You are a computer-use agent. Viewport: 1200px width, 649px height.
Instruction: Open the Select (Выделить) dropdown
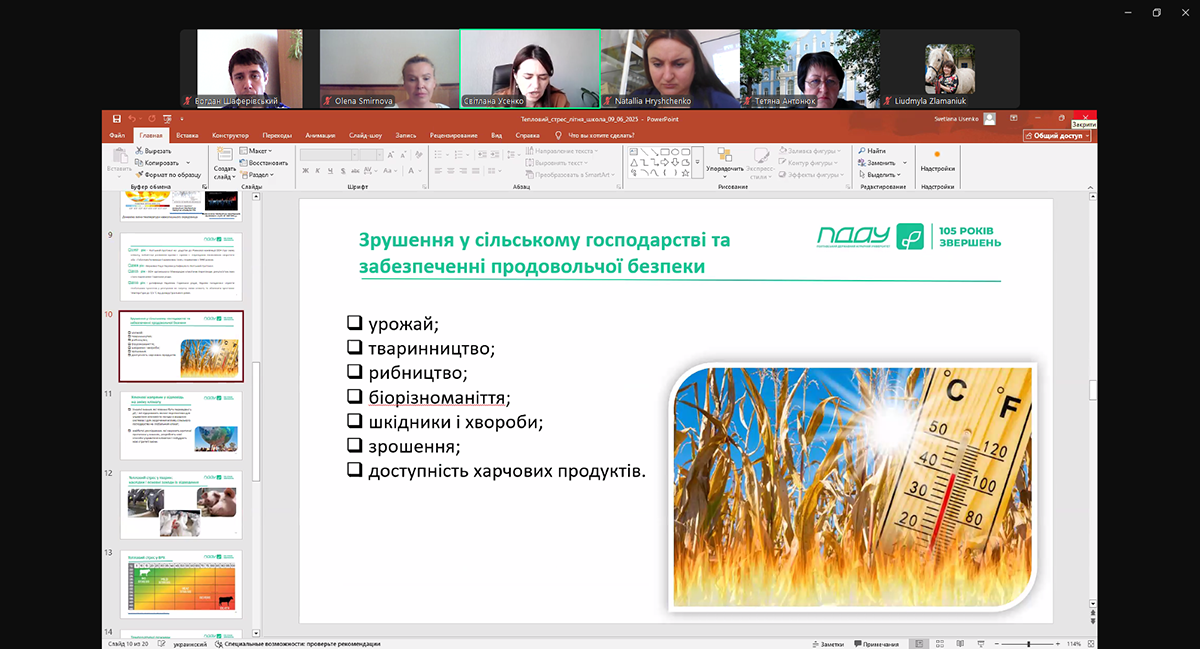click(880, 174)
